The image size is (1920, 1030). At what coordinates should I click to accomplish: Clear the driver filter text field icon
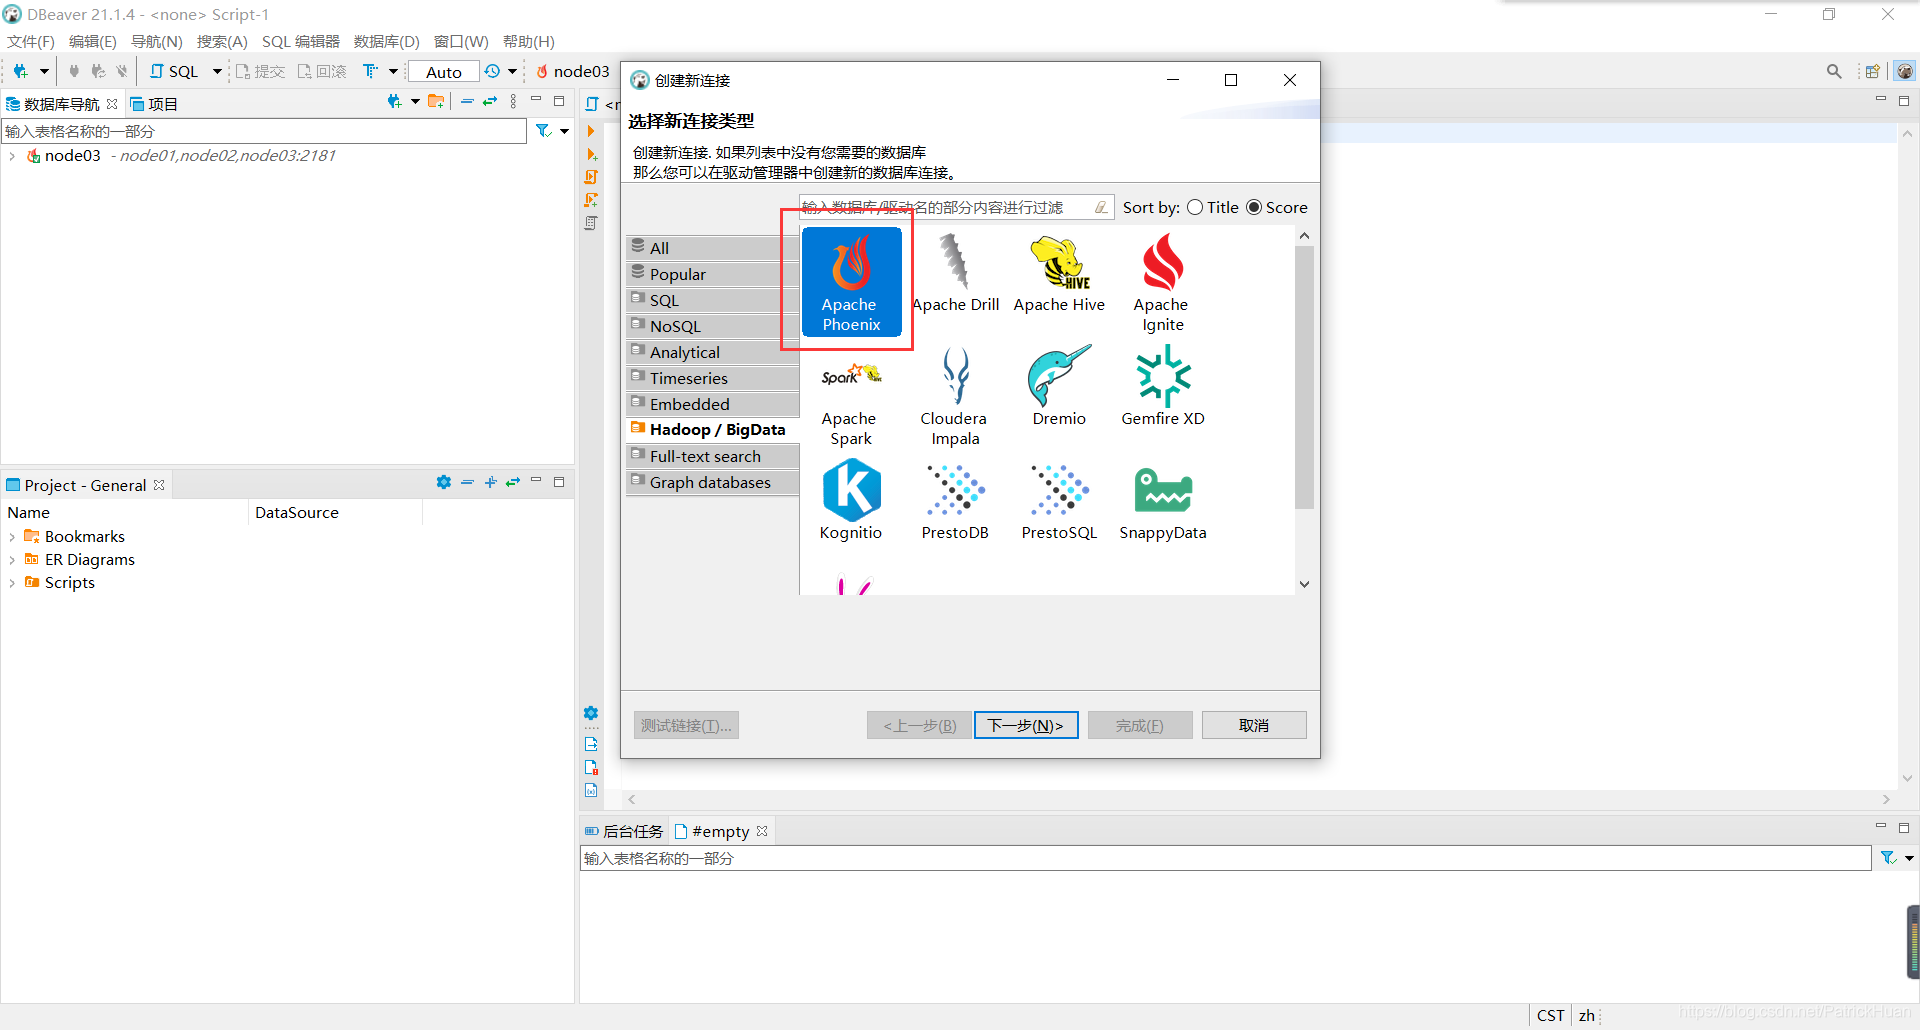[1101, 207]
